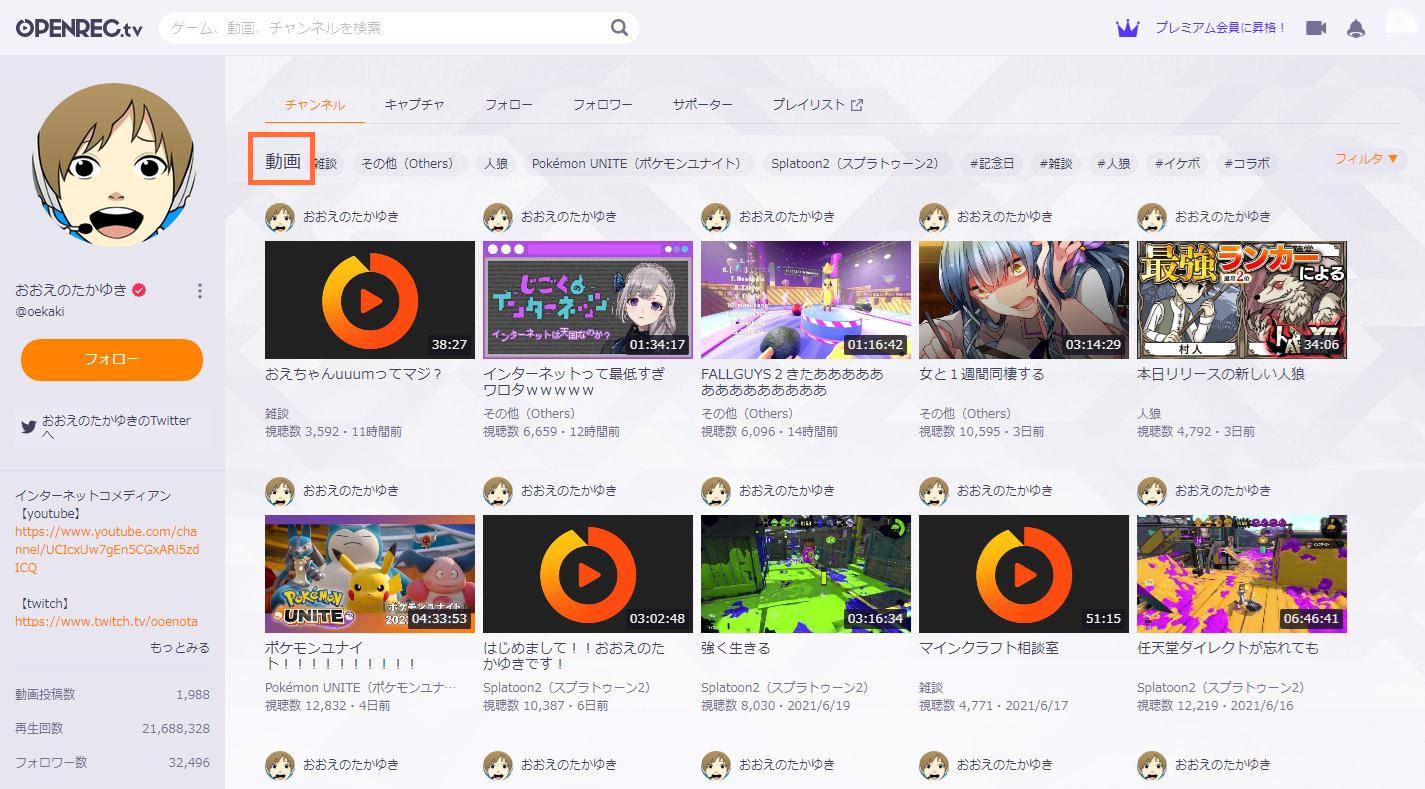Open video title 女と１週間同棲する
The image size is (1425, 789).
982,374
